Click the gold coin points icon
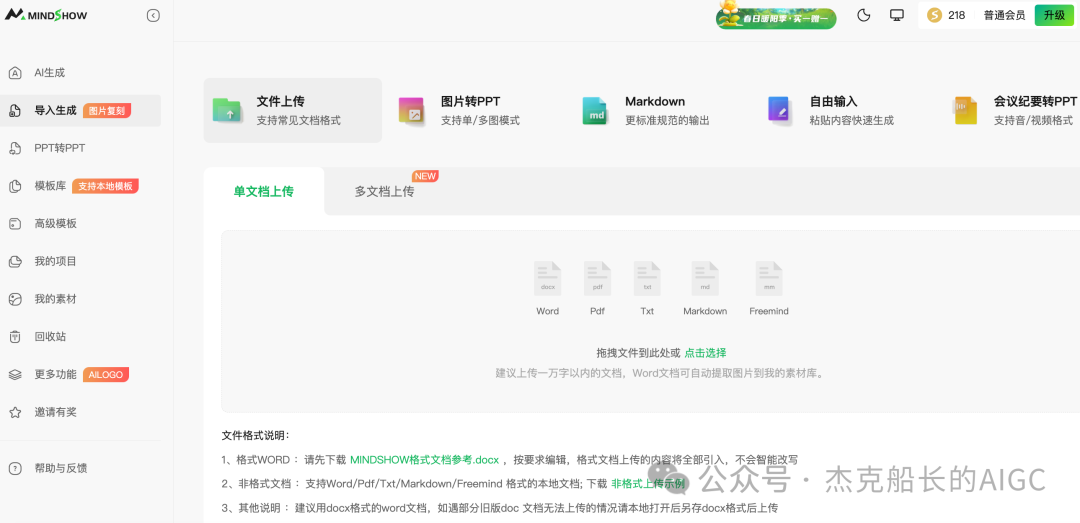Viewport: 1080px width, 523px height. (x=934, y=15)
